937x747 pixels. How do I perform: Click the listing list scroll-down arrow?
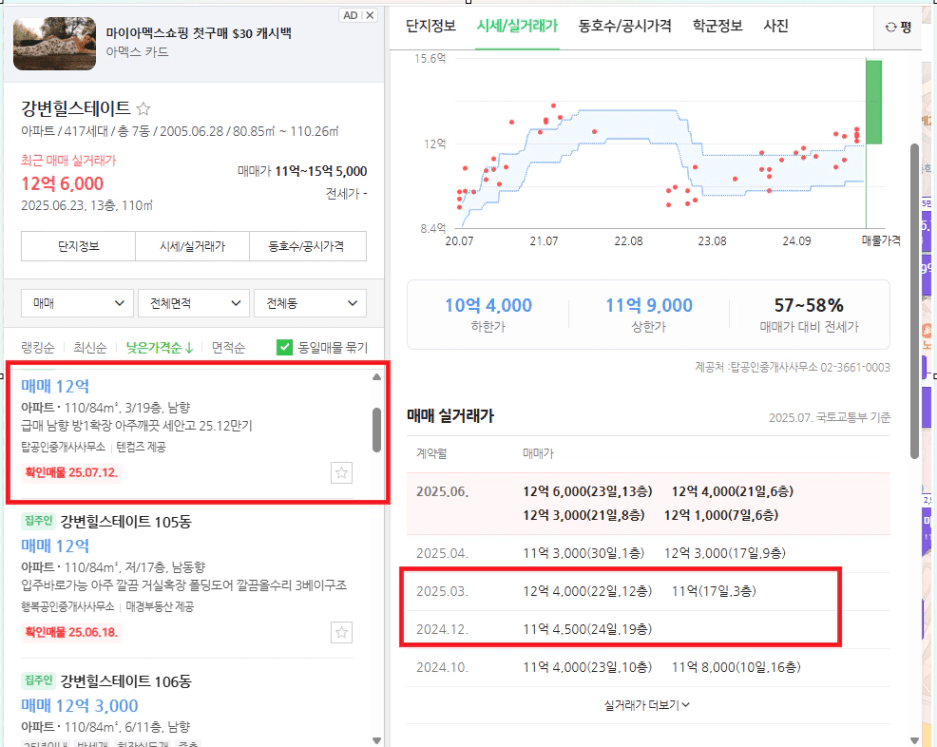coord(376,740)
